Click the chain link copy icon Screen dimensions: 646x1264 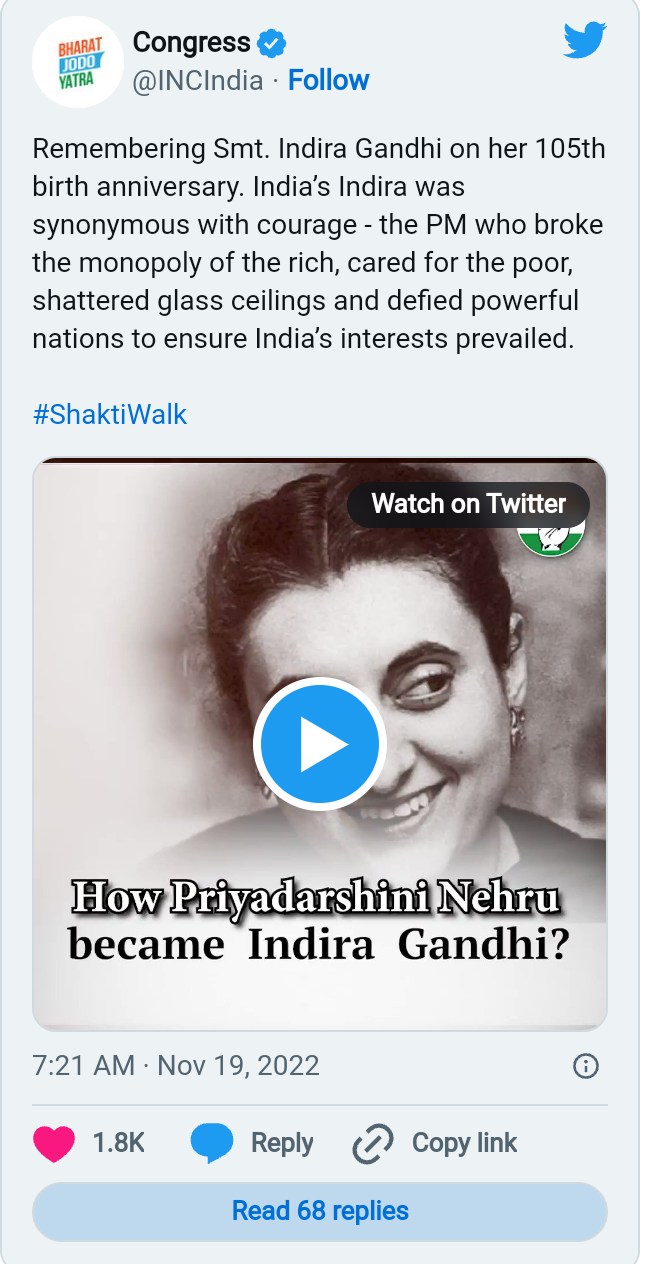coord(373,1144)
